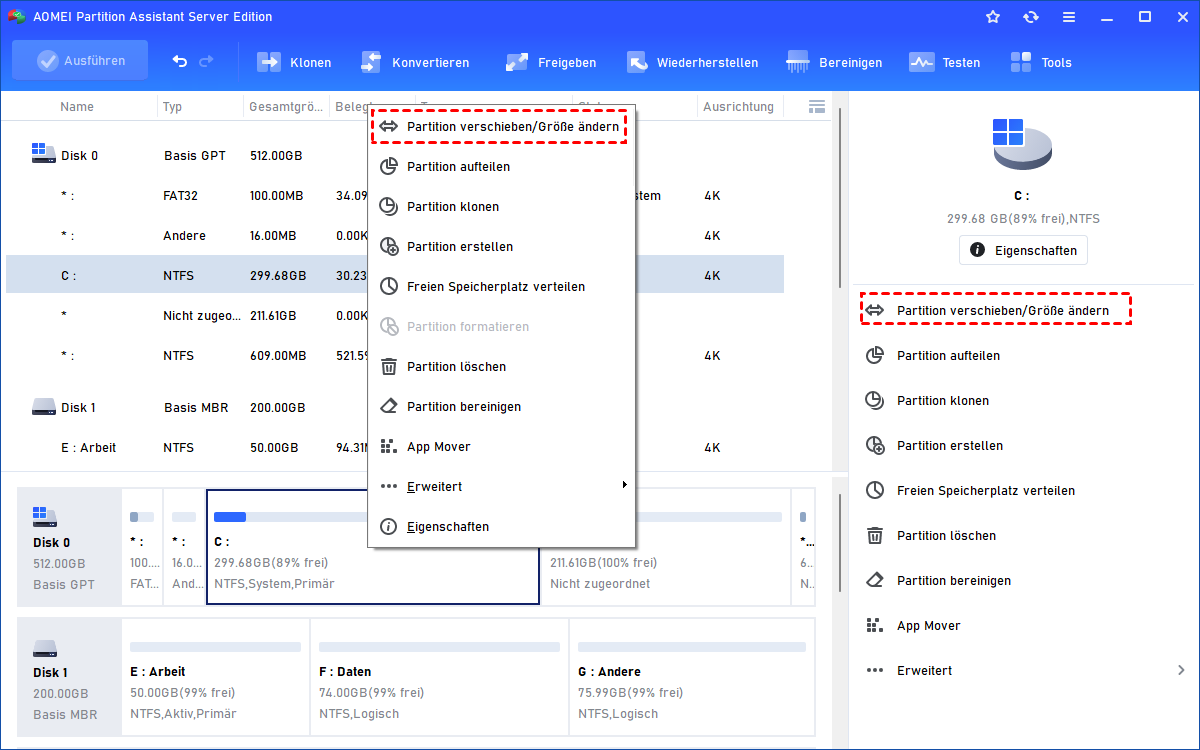Screen dimensions: 1200x750
Task: Click the undo arrow icon
Action: tap(180, 62)
